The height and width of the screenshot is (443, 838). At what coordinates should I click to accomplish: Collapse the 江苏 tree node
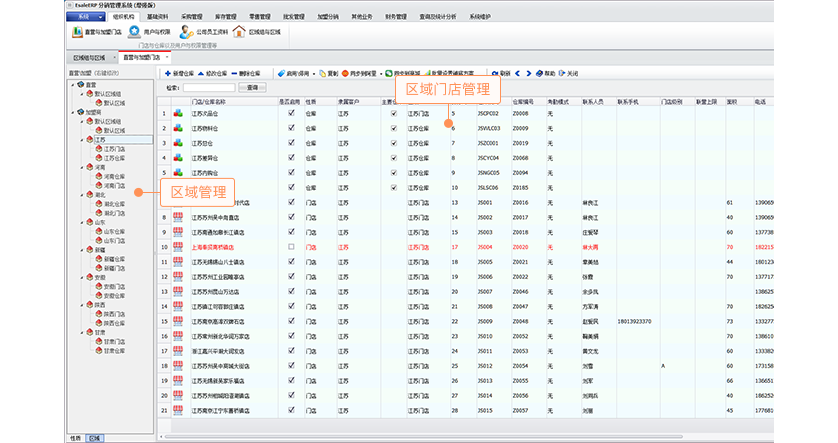tap(82, 140)
